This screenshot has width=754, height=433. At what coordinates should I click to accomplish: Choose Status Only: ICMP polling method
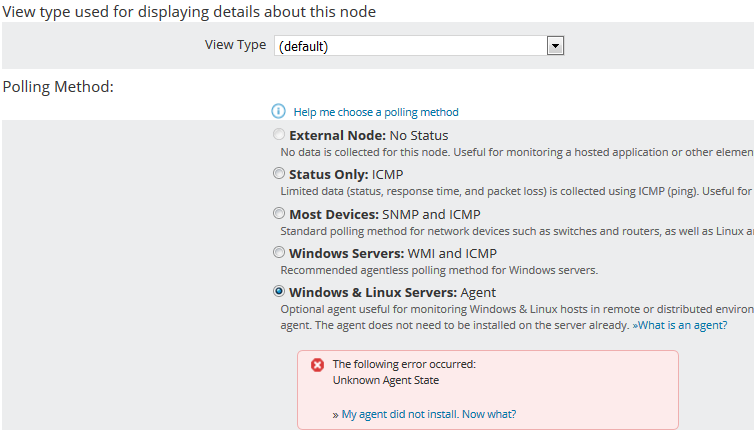click(x=279, y=173)
